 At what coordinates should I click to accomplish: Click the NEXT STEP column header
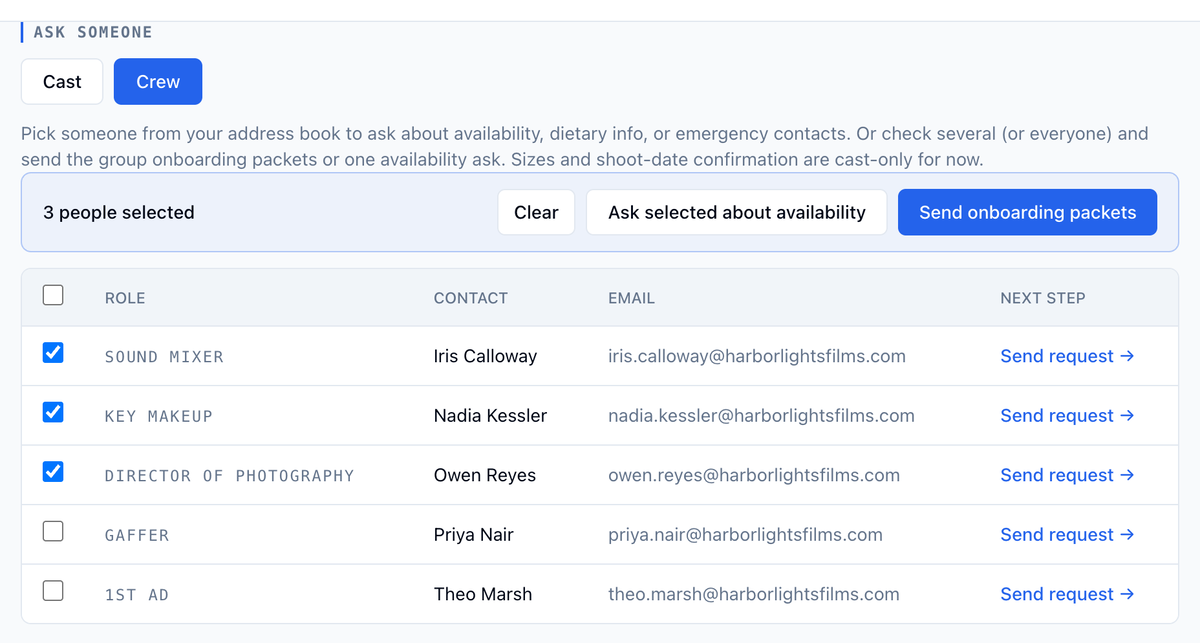pos(1043,298)
